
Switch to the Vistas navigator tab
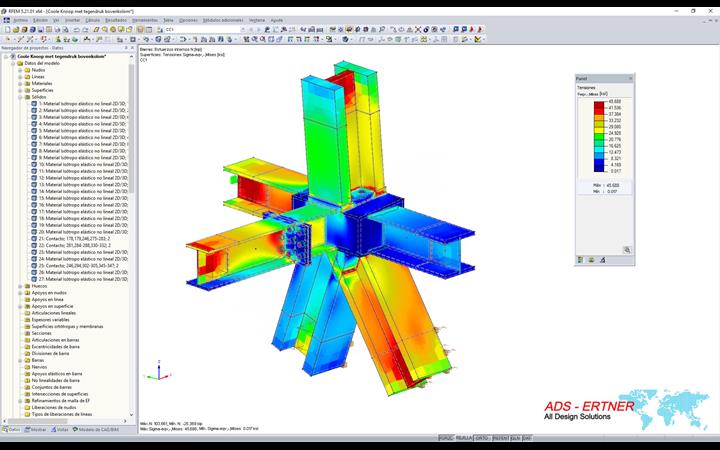pos(60,430)
